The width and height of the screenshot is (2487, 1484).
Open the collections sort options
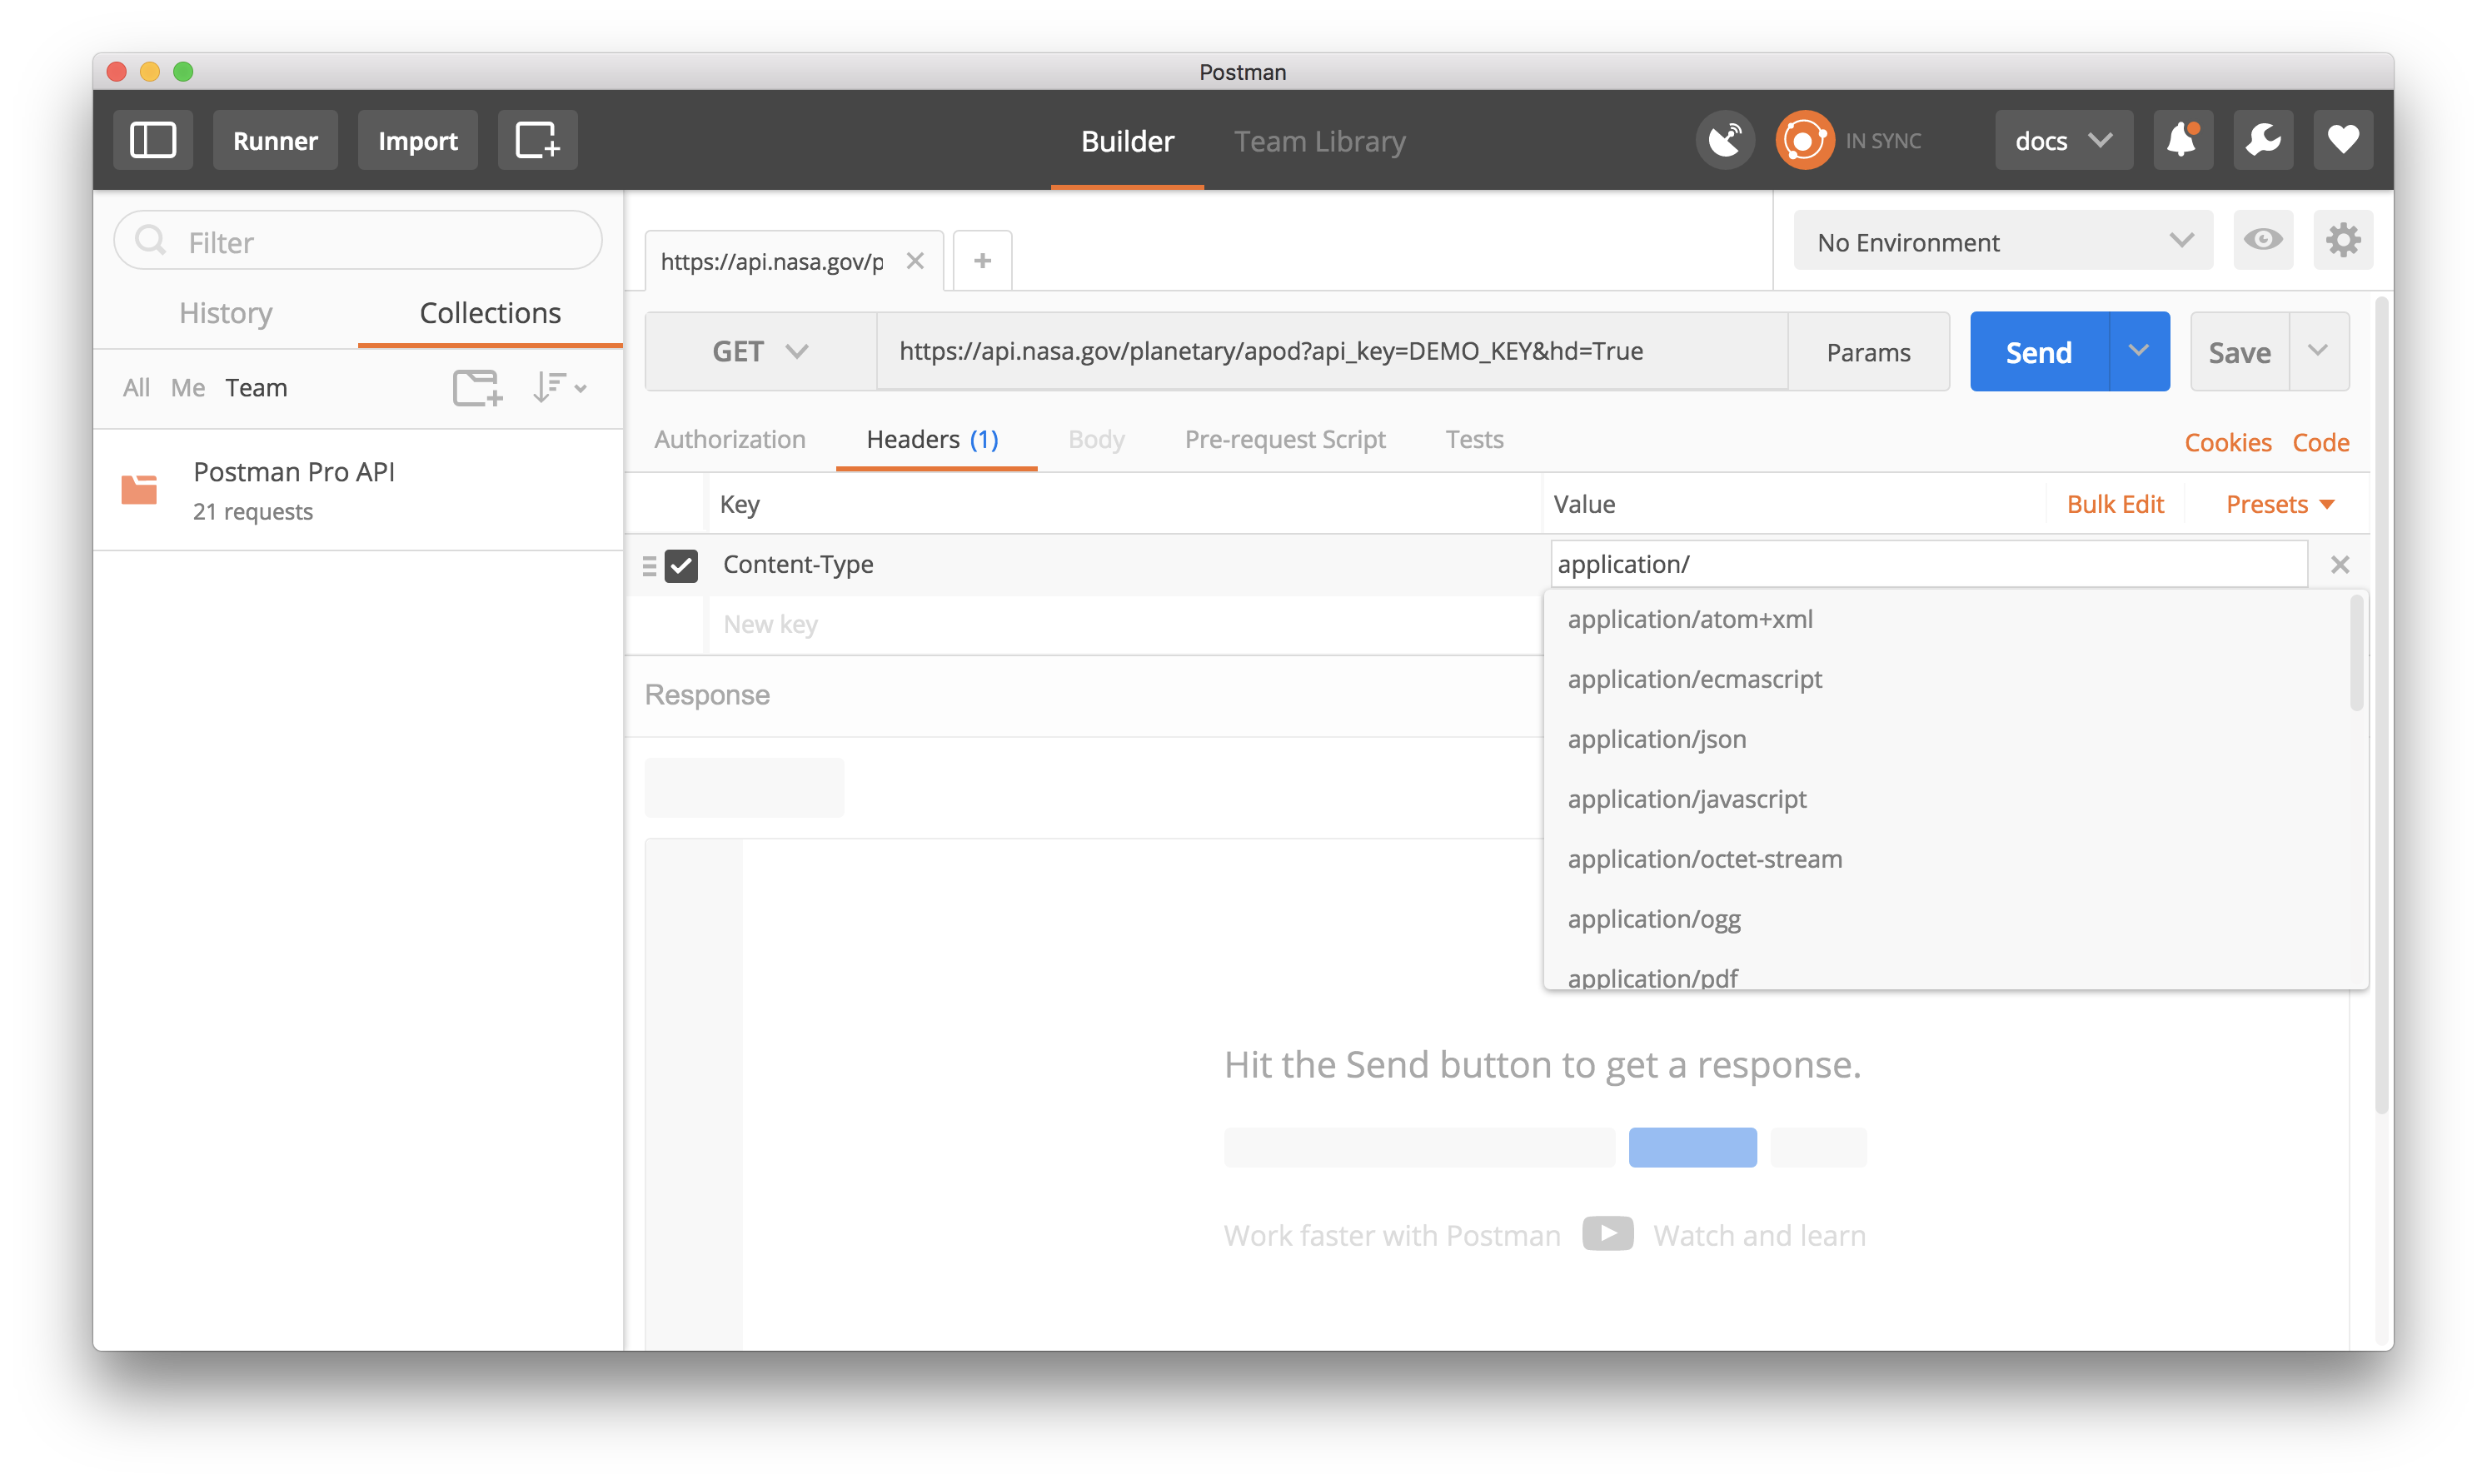click(x=560, y=387)
